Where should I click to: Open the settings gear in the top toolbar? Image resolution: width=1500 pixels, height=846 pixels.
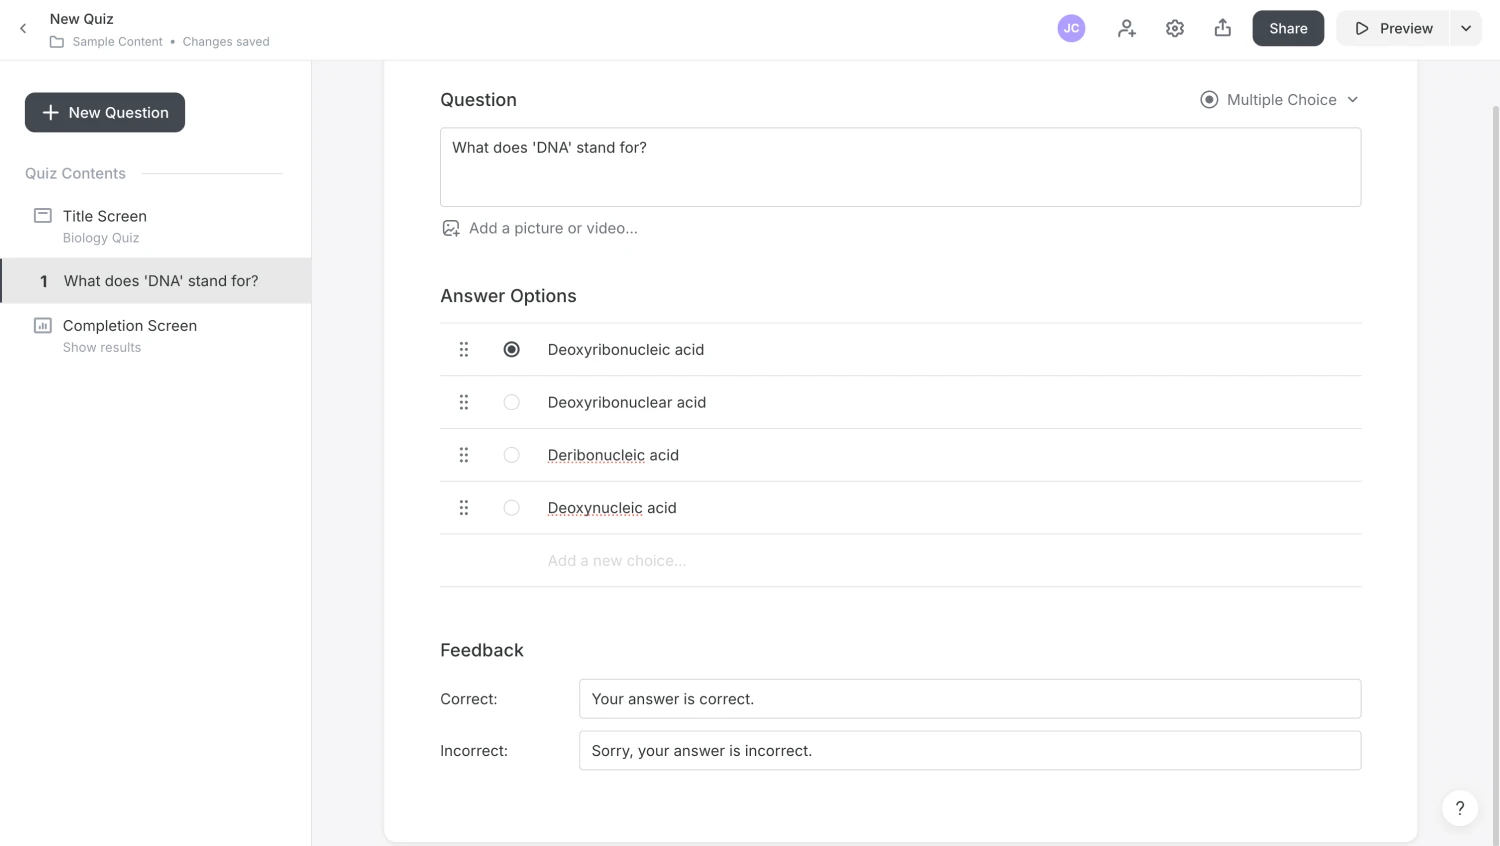click(x=1174, y=28)
